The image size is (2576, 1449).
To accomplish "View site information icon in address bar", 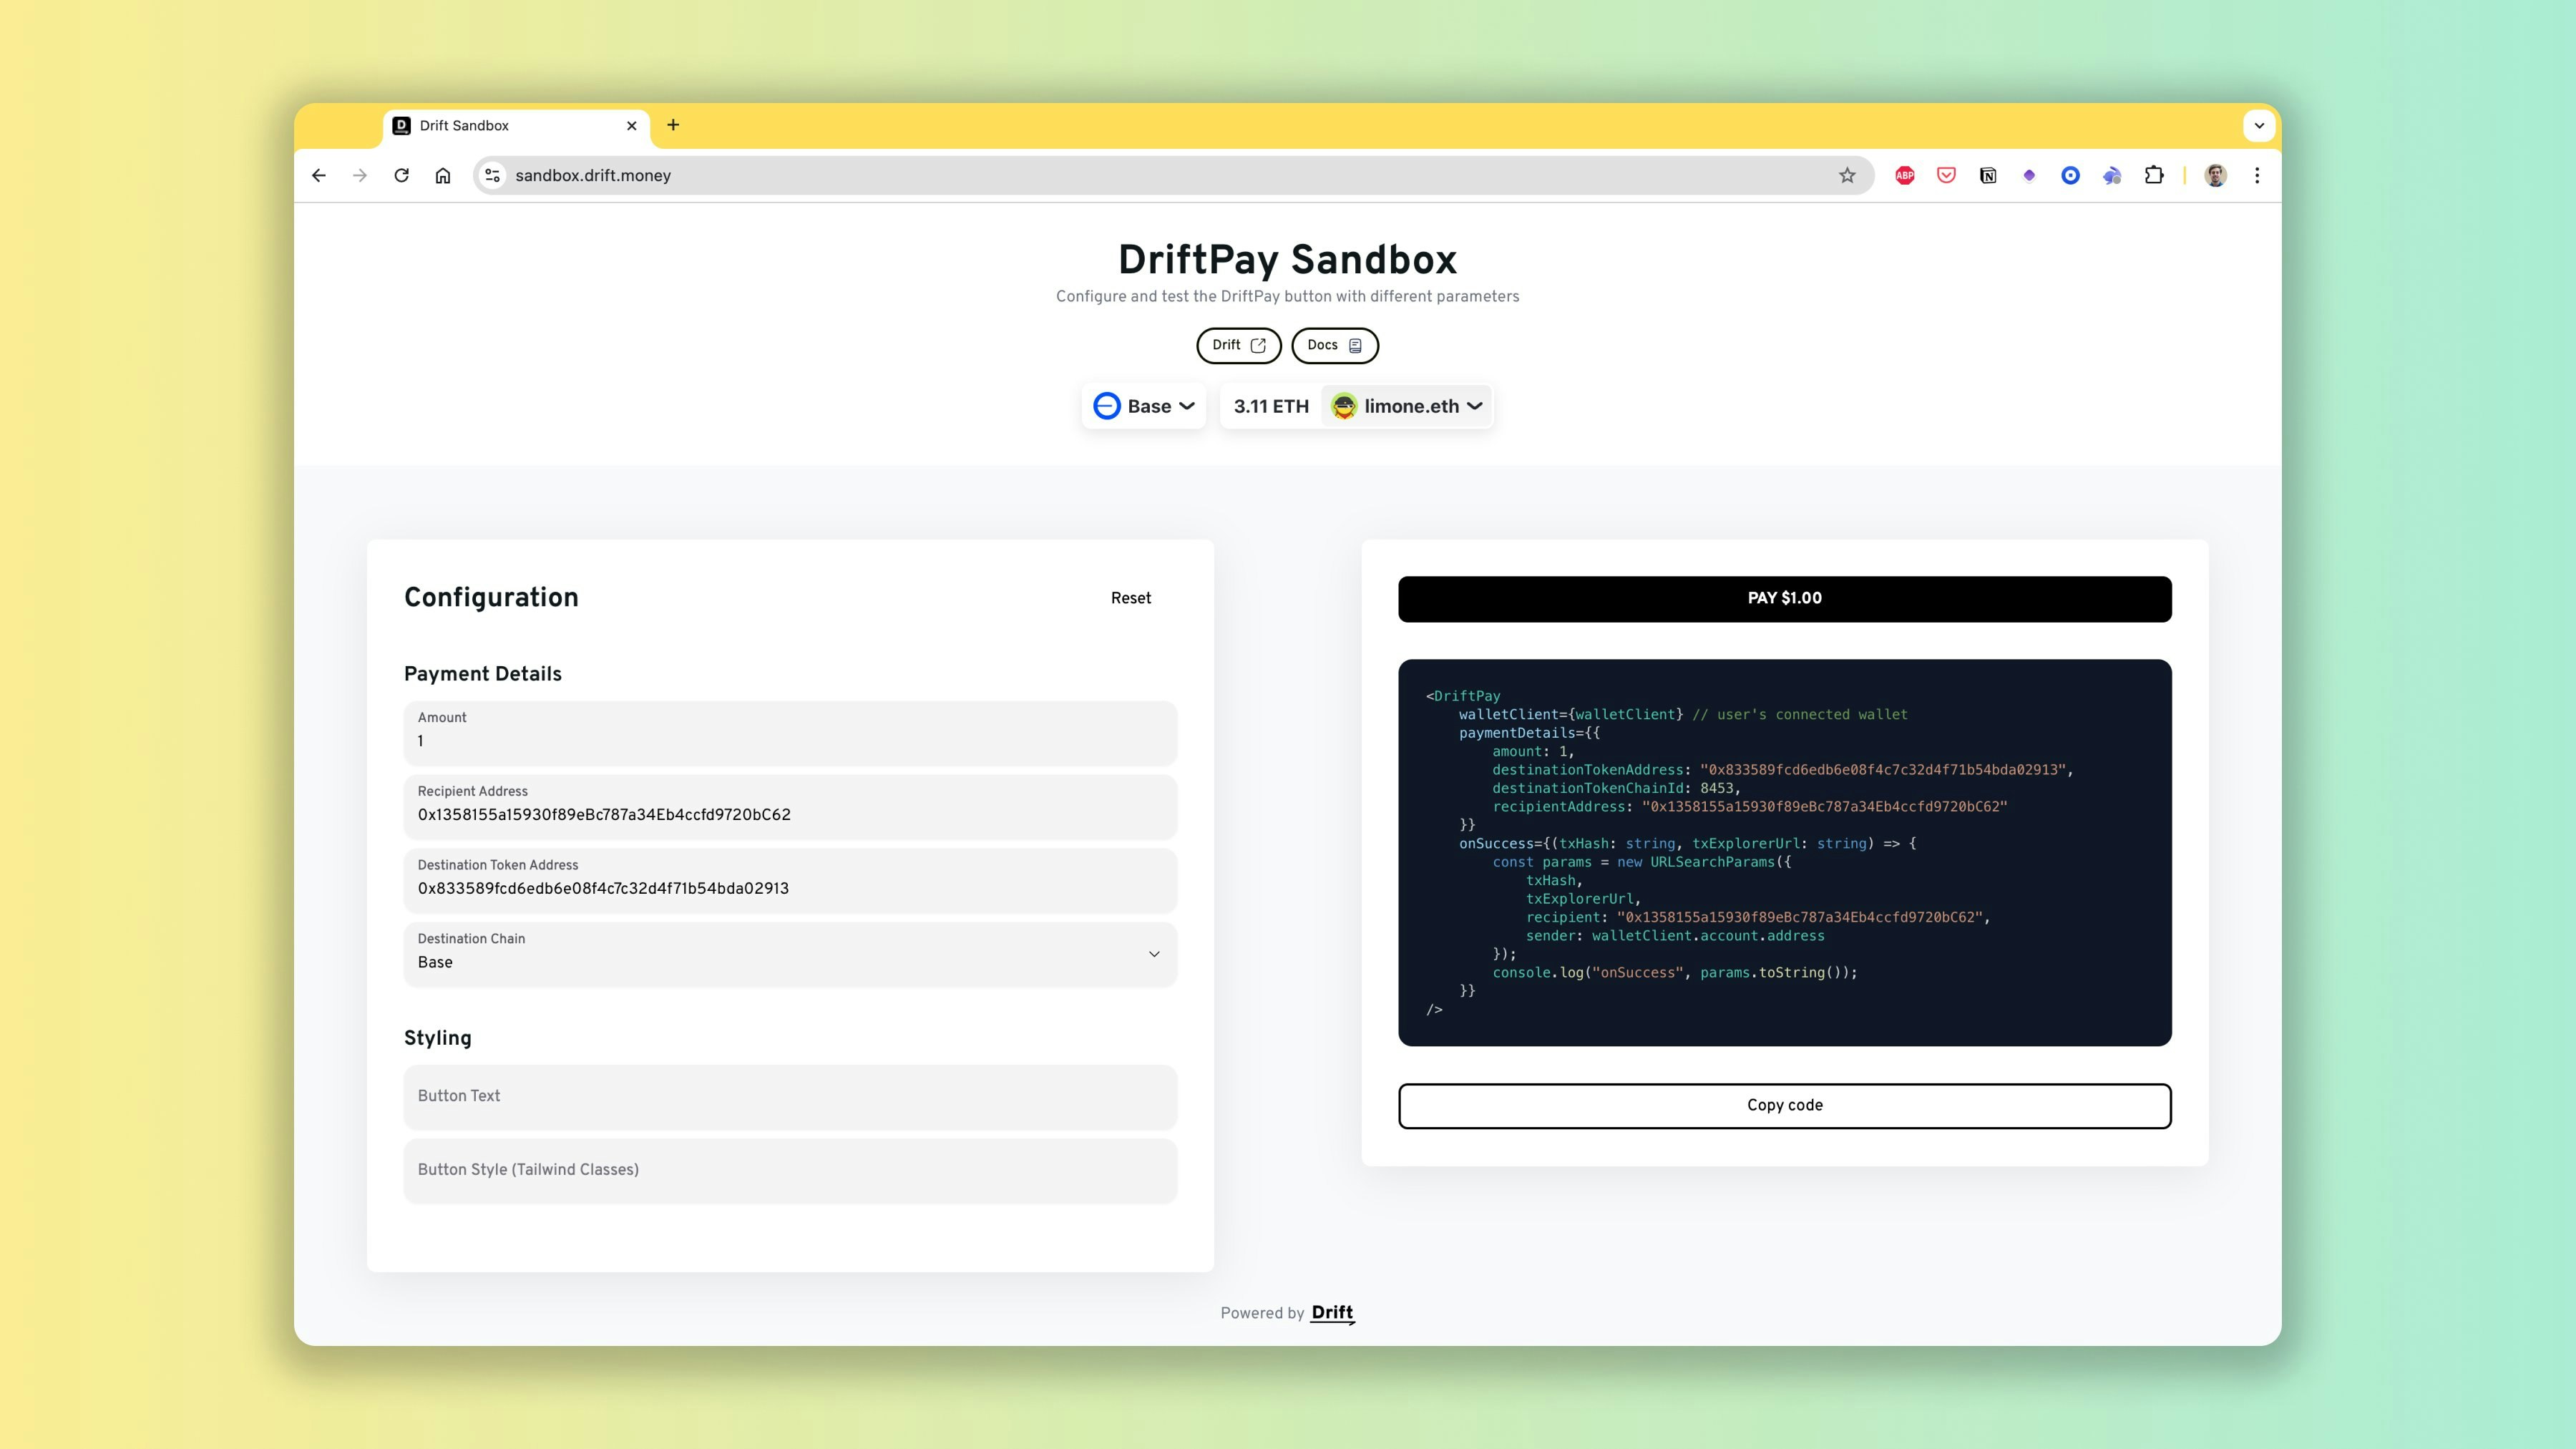I will pos(492,176).
